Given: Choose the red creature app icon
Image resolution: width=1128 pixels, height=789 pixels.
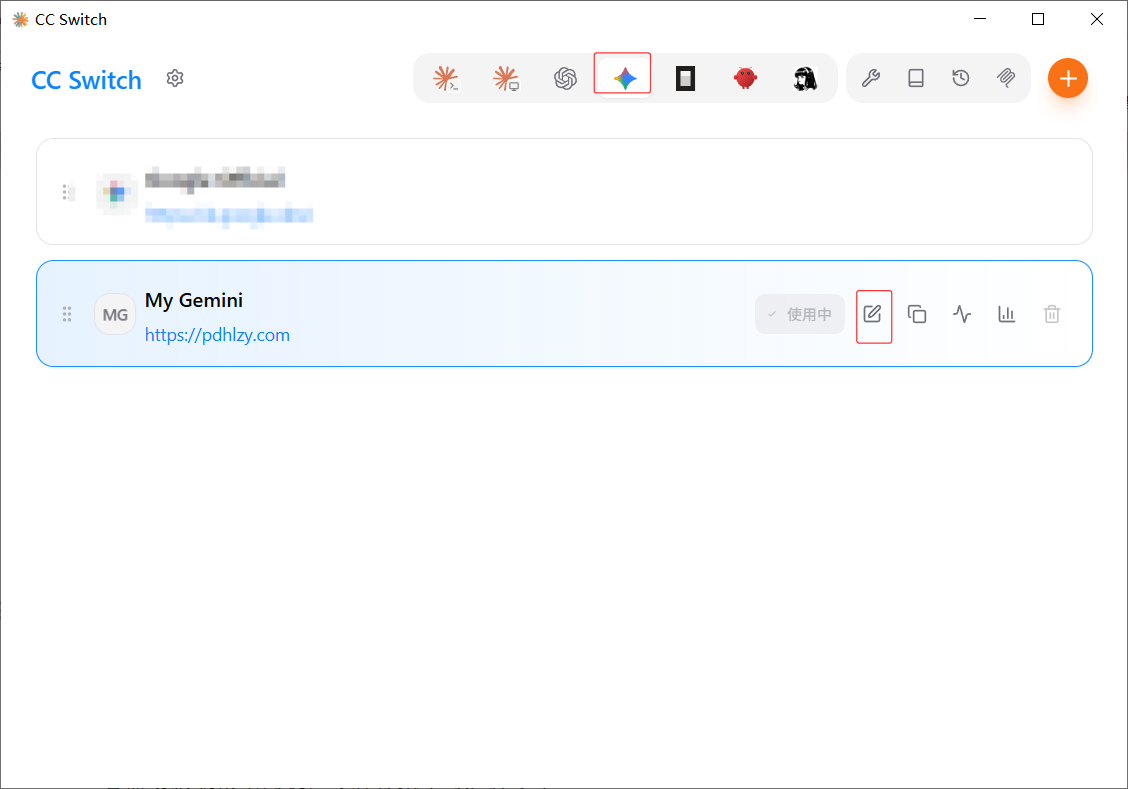Looking at the screenshot, I should pos(745,78).
